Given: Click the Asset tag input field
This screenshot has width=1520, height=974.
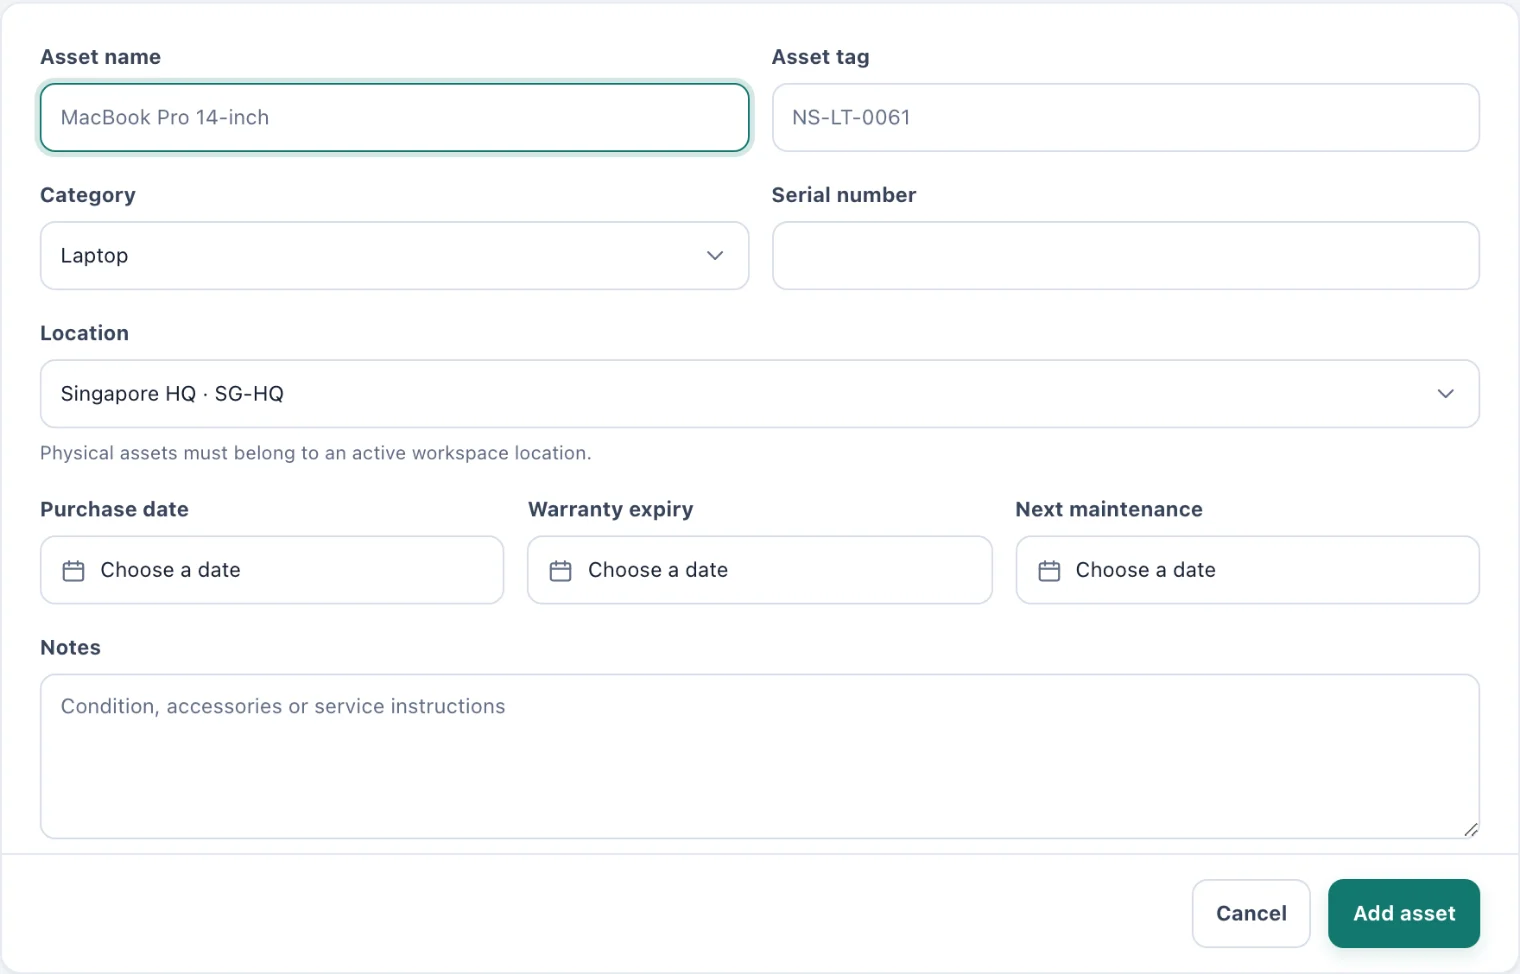Looking at the screenshot, I should [x=1126, y=118].
